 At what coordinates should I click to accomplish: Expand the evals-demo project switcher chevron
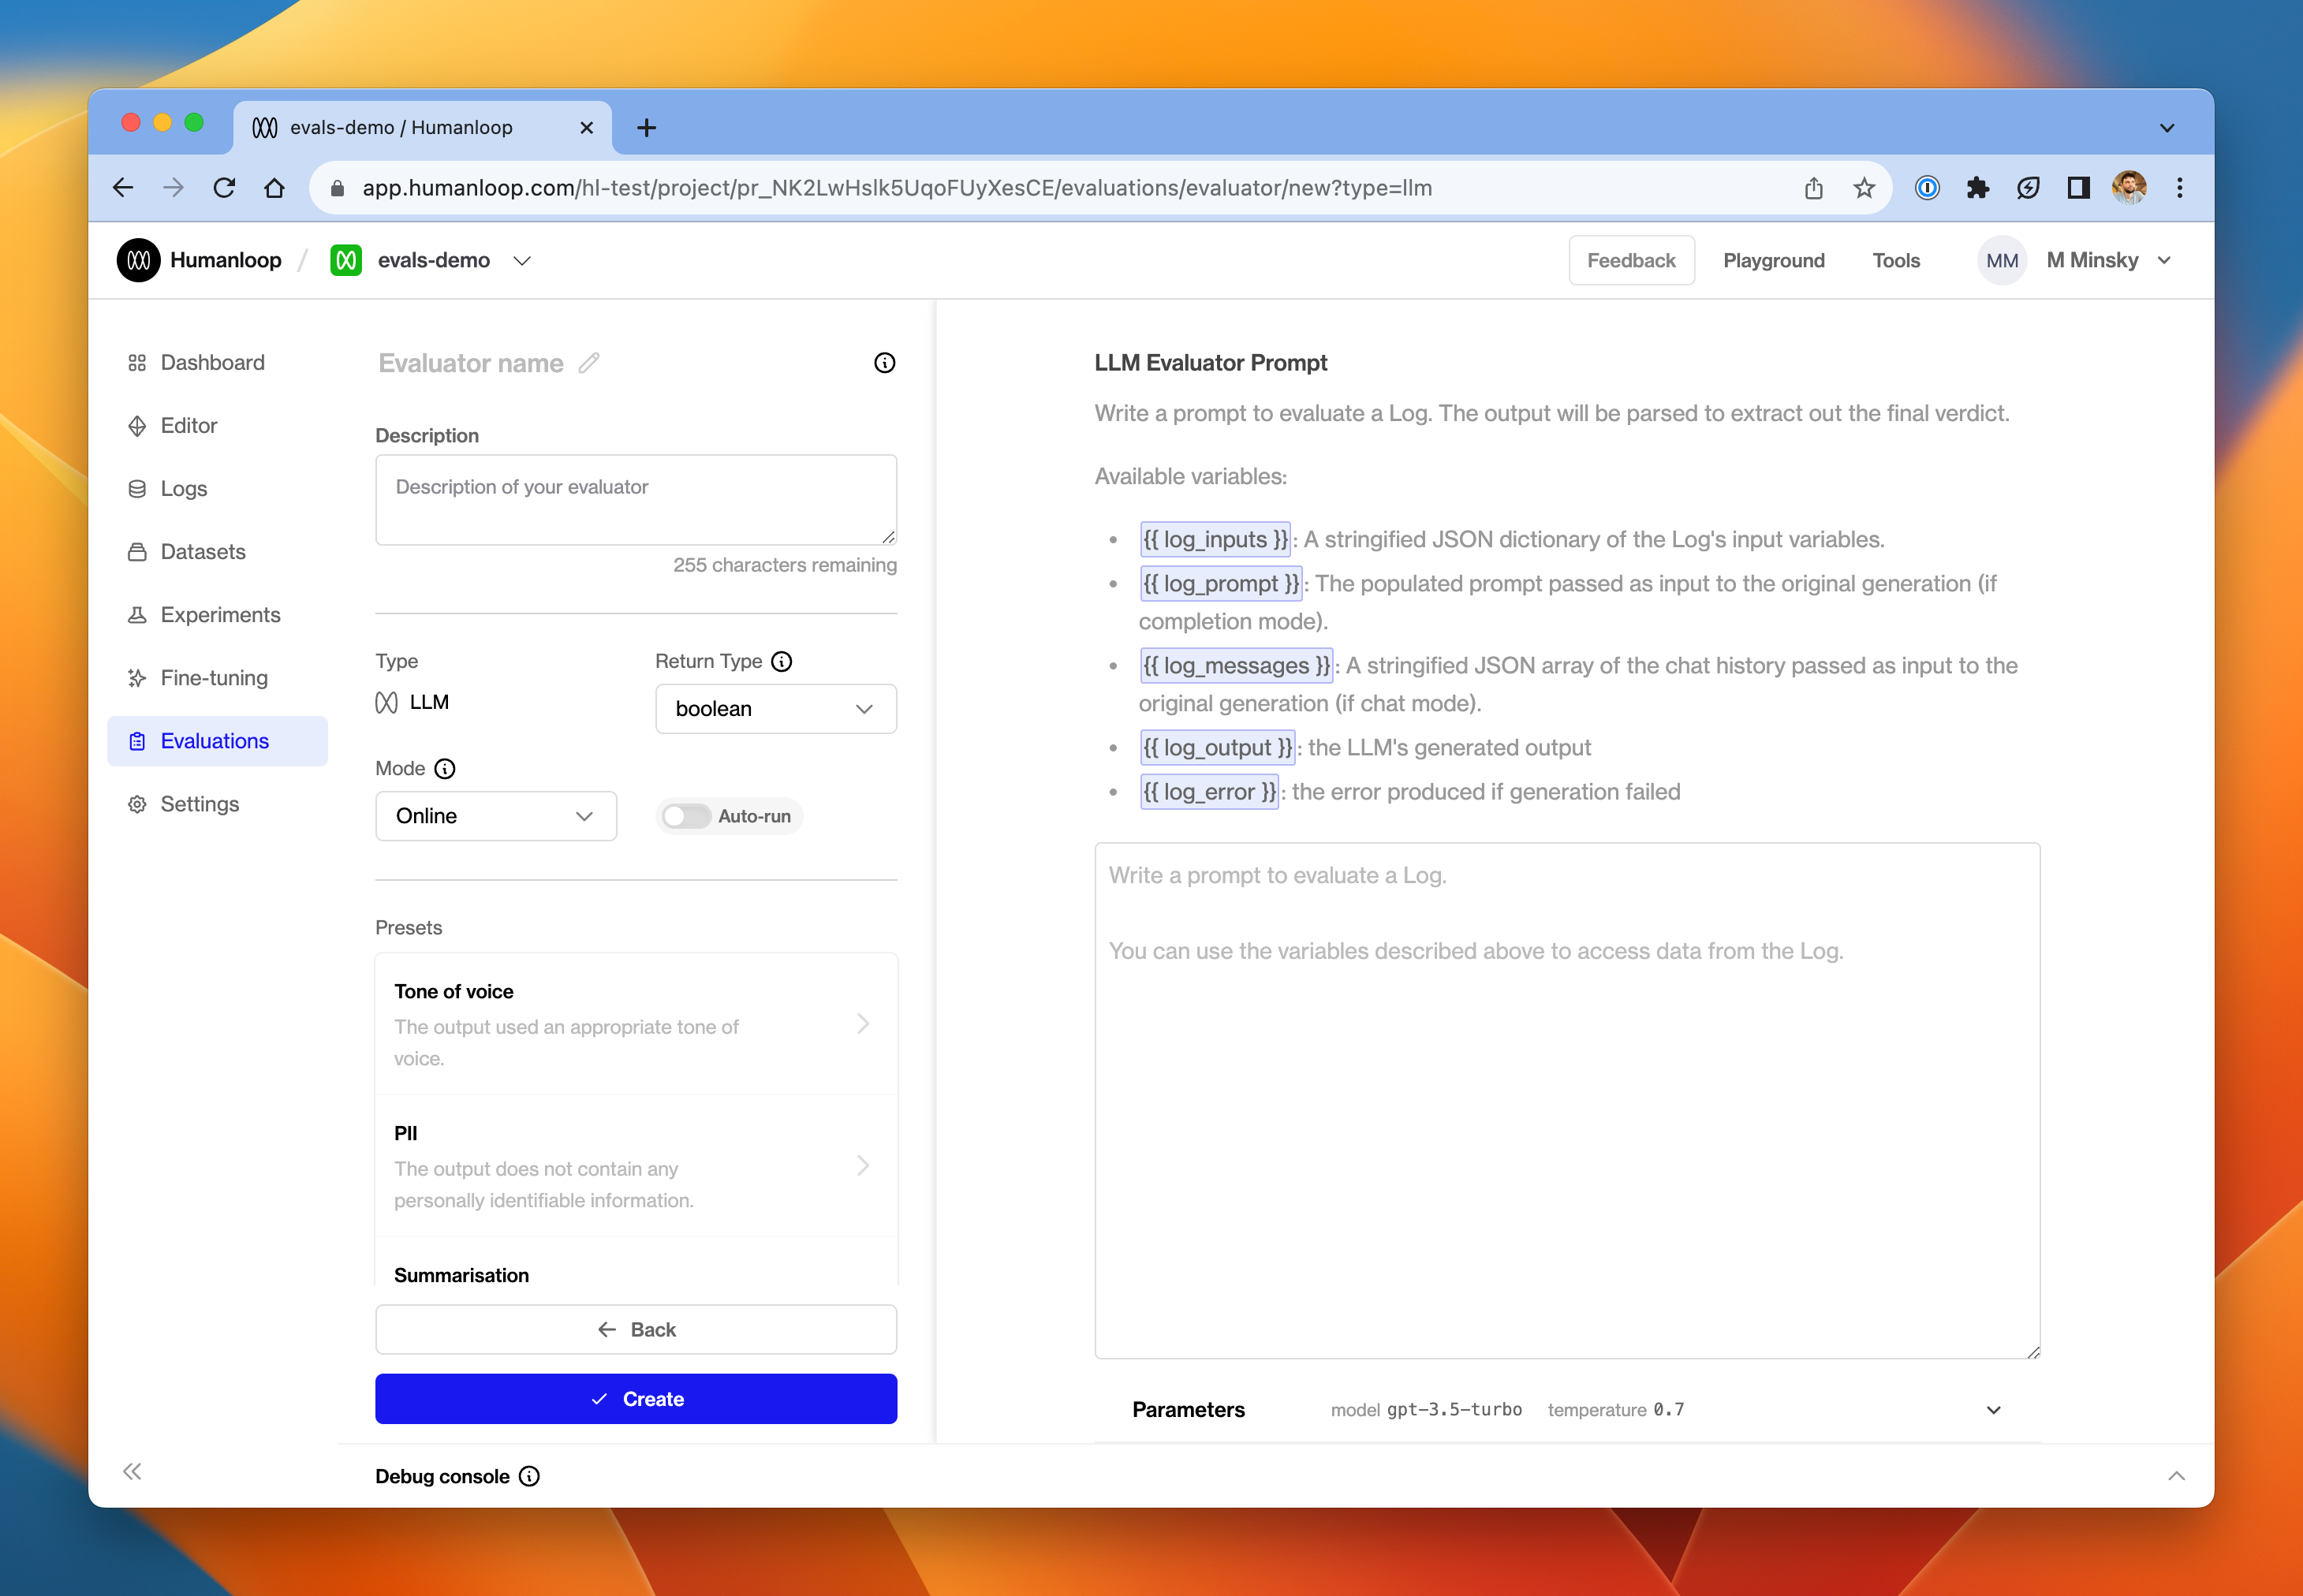click(x=522, y=261)
